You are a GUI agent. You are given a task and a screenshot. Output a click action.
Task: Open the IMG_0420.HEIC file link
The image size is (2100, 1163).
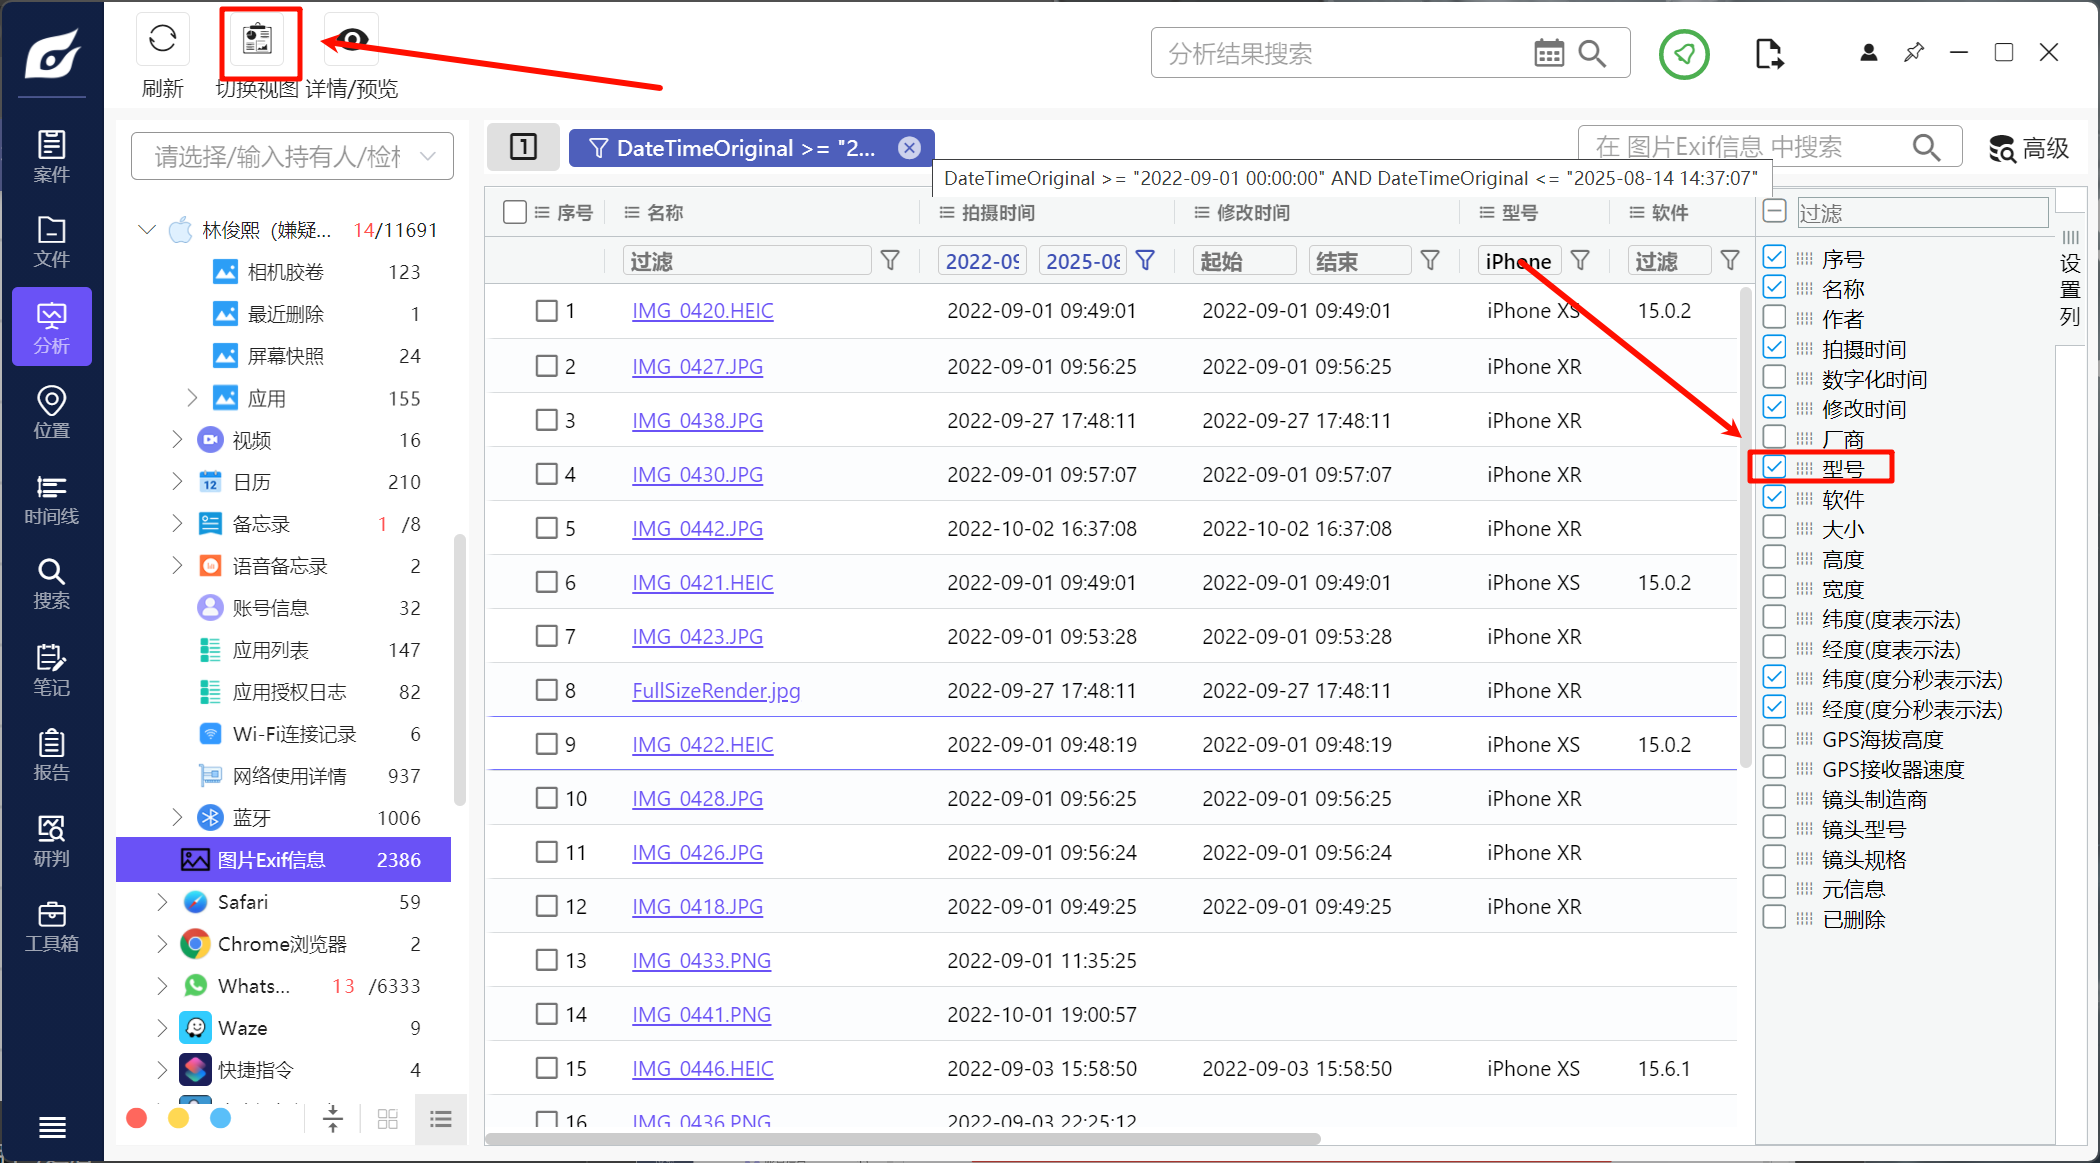click(702, 311)
